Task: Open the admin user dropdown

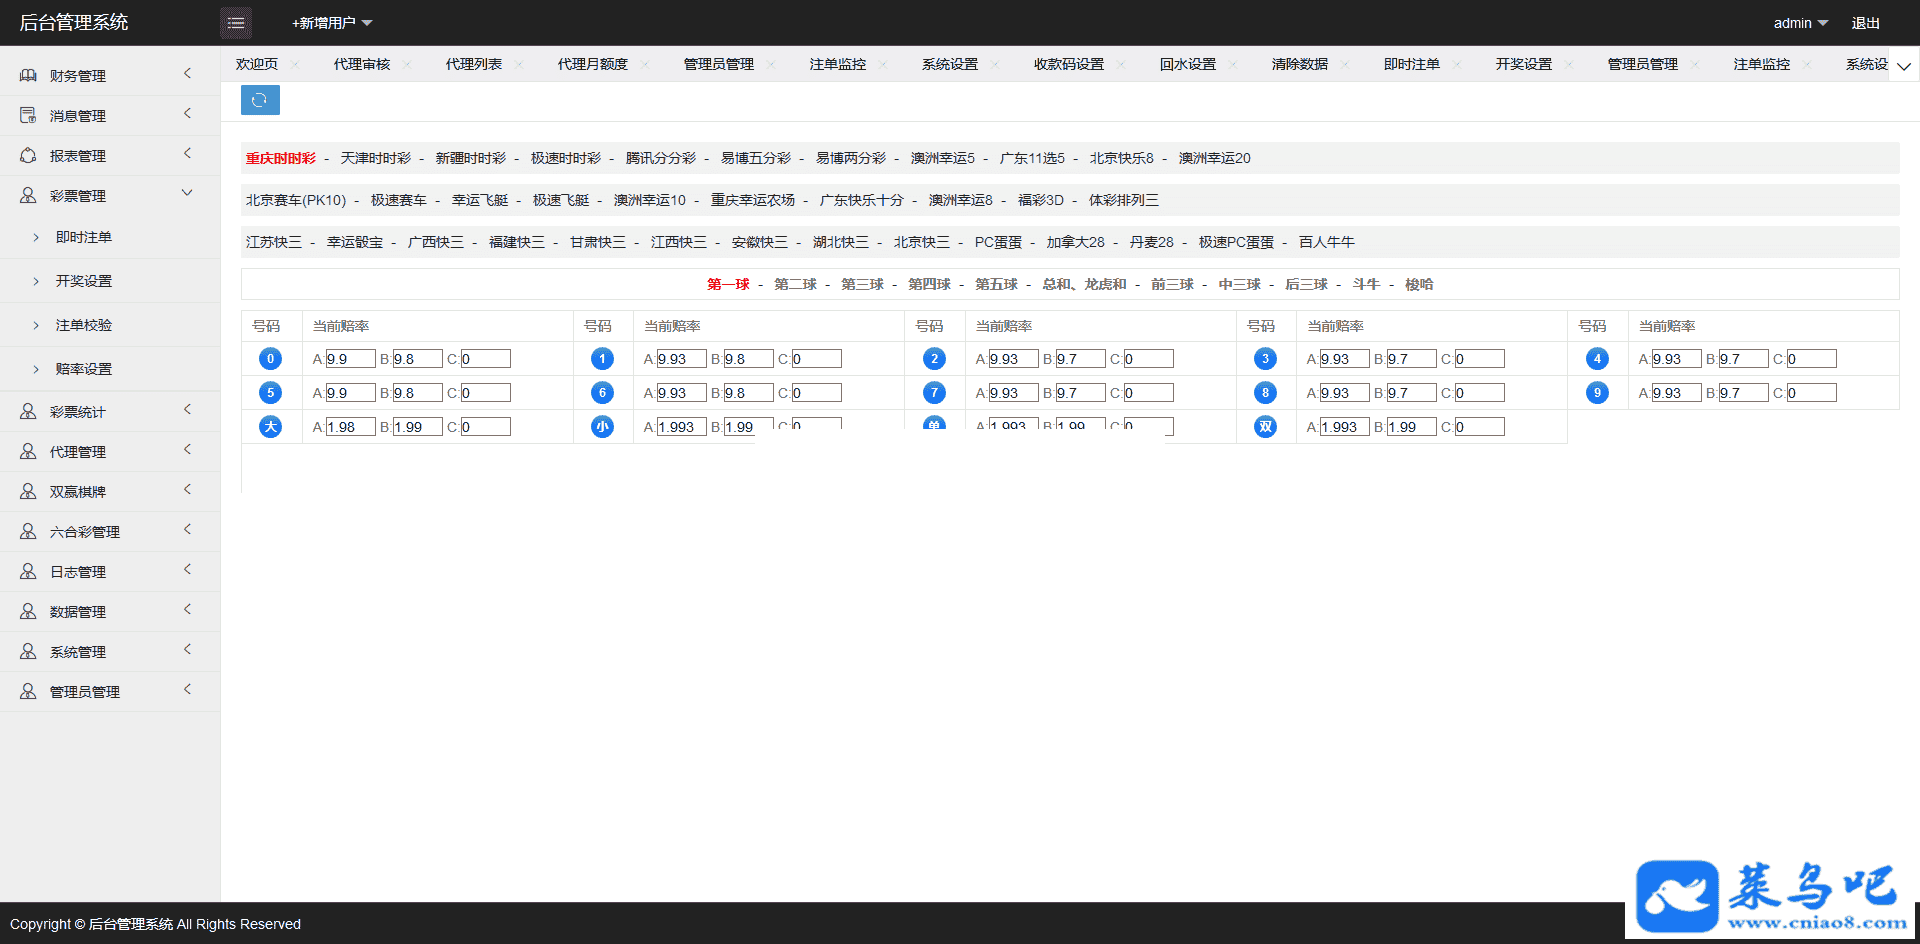Action: point(1801,23)
